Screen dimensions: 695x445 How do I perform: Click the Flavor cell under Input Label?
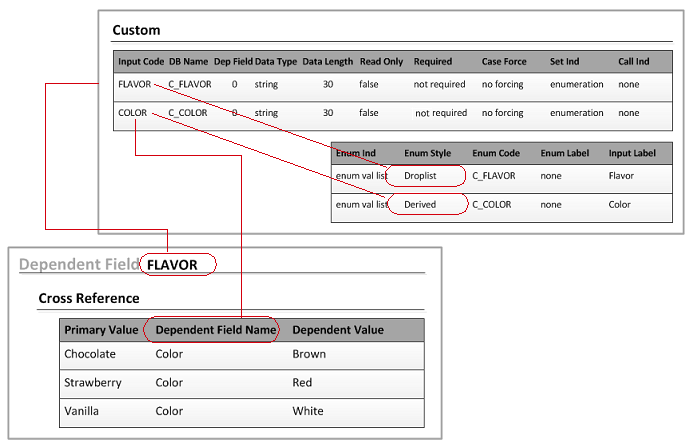point(621,176)
